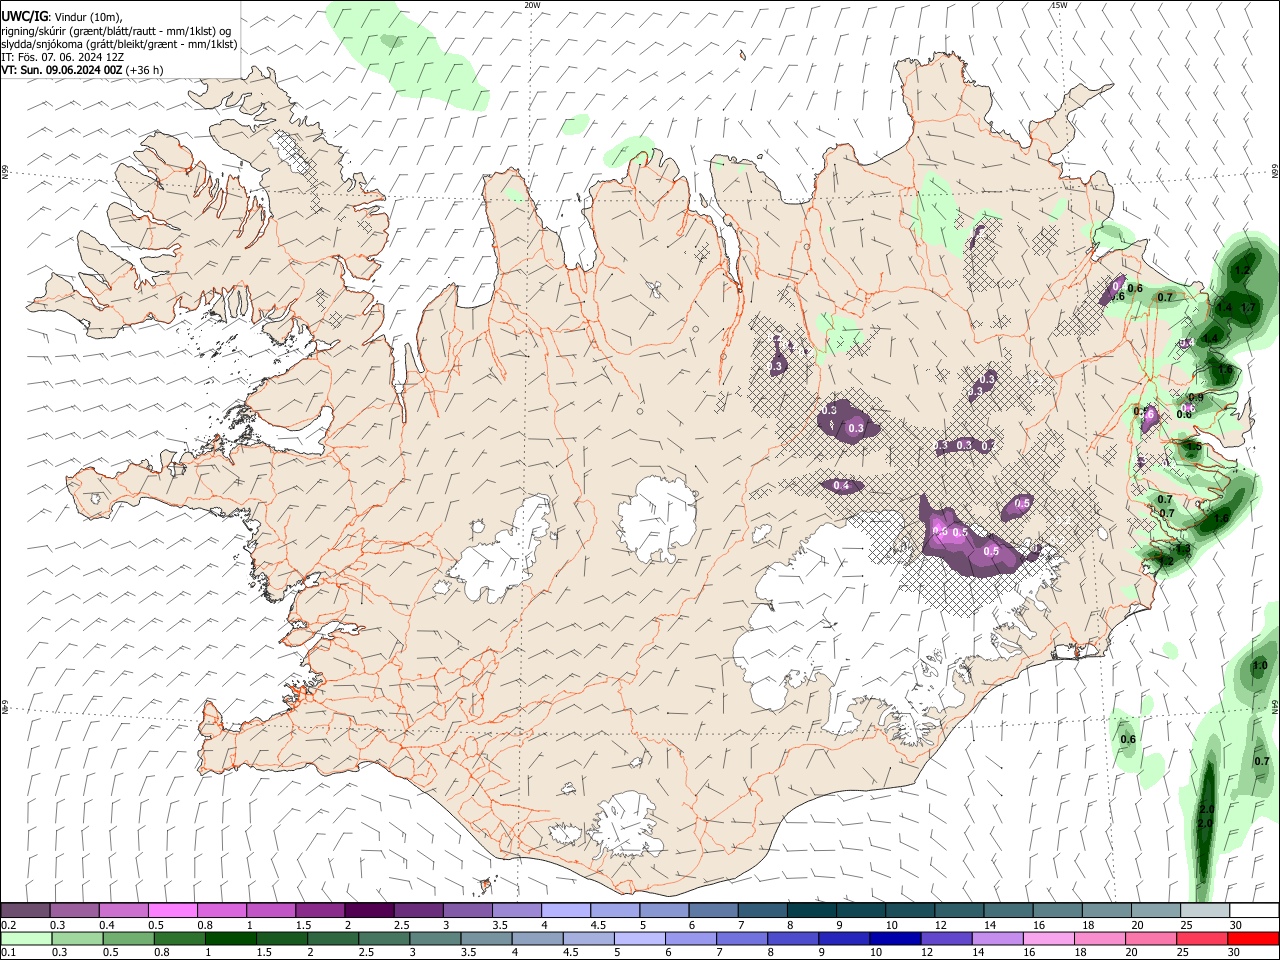Viewport: 1280px width, 960px height.
Task: Click the offshore 0.6 value in the southeast sea
Action: coord(1128,739)
